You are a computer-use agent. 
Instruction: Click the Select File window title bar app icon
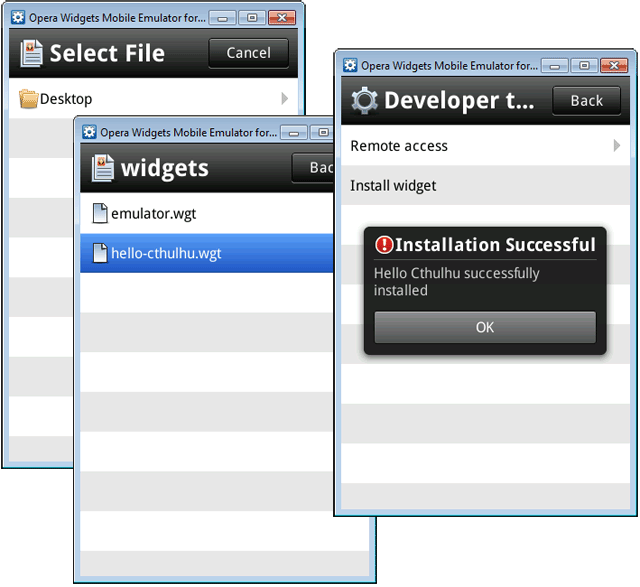18,18
